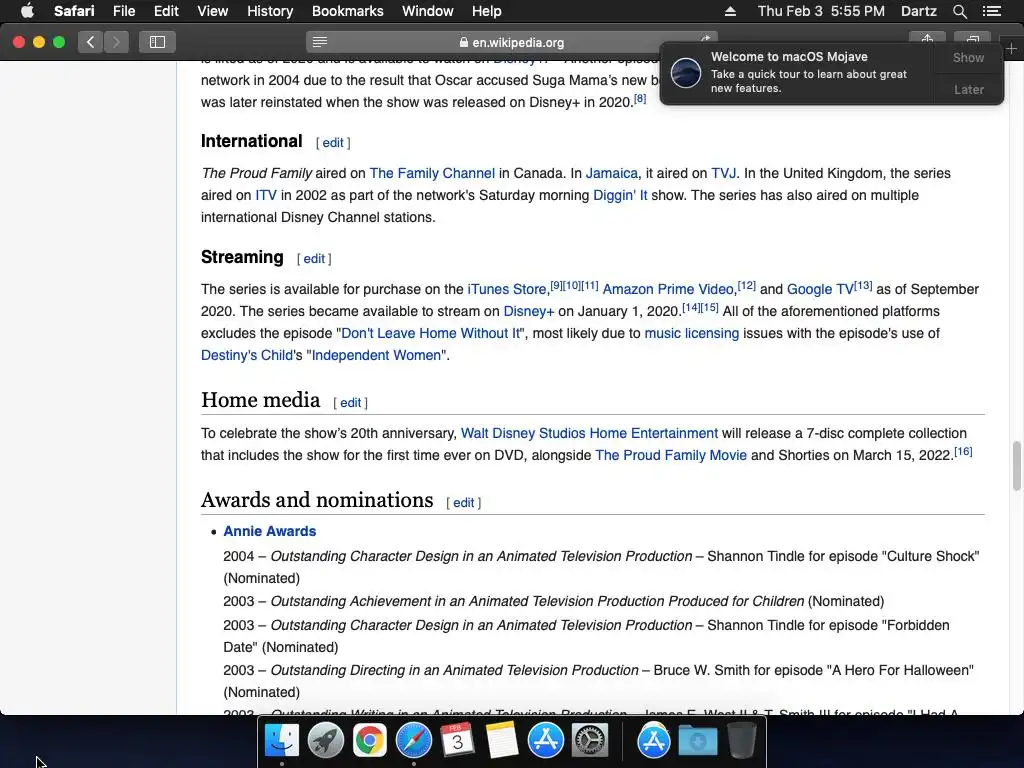Viewport: 1024px width, 768px height.
Task: Edit the Home media section
Action: [x=350, y=403]
